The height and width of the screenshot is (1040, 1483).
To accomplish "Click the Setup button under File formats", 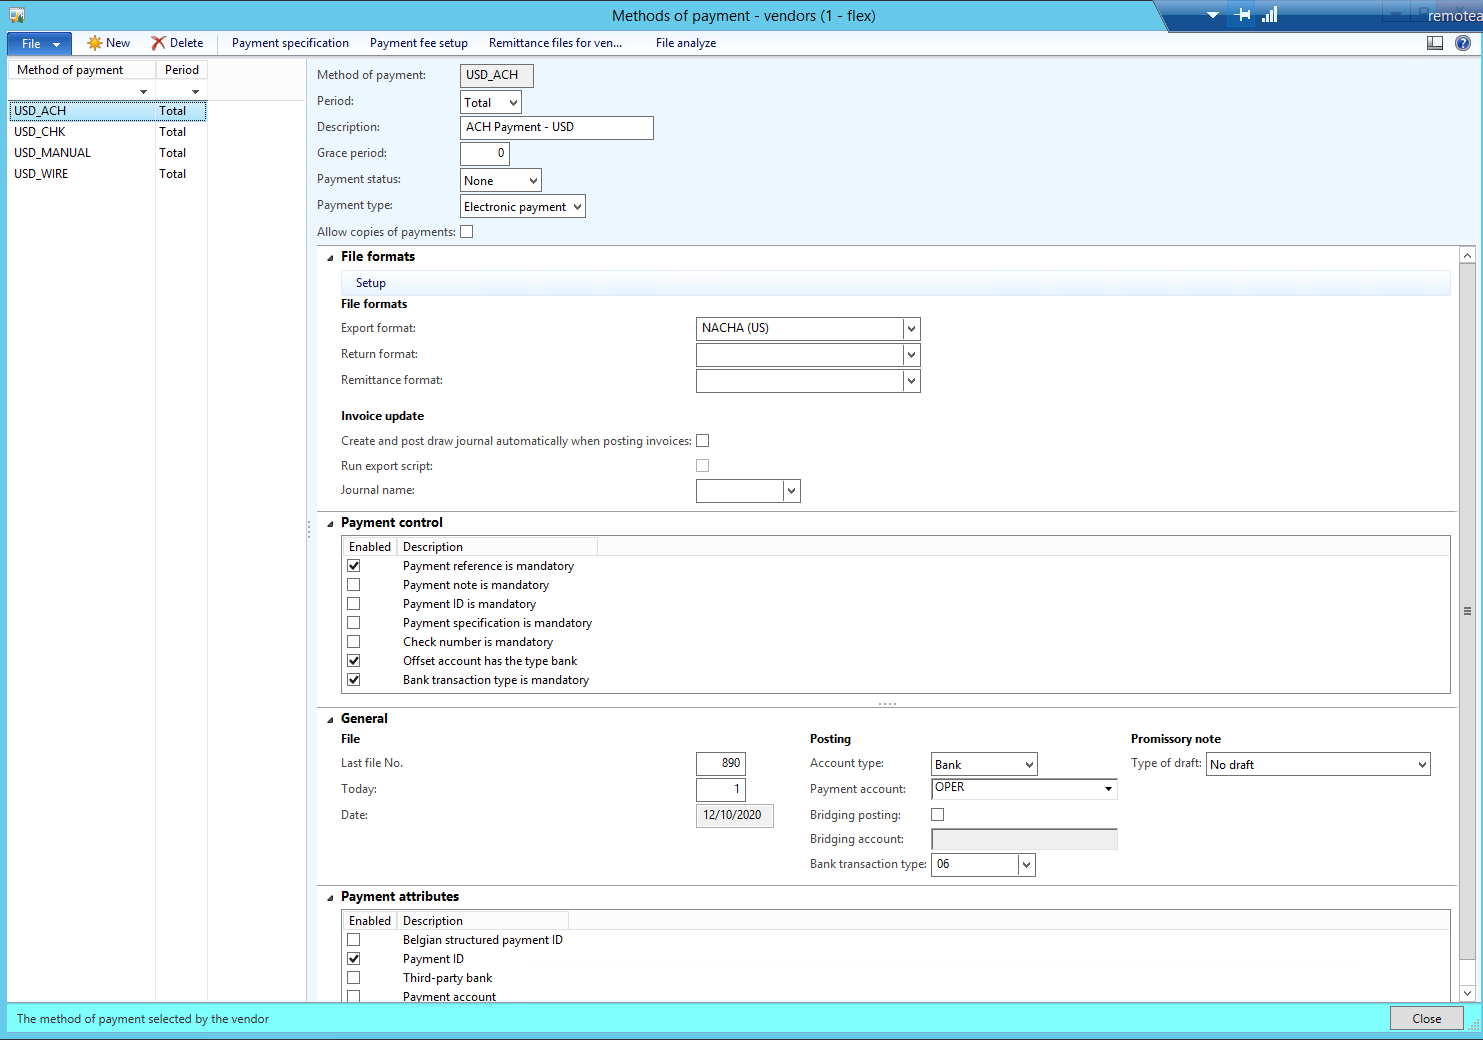I will (x=370, y=283).
